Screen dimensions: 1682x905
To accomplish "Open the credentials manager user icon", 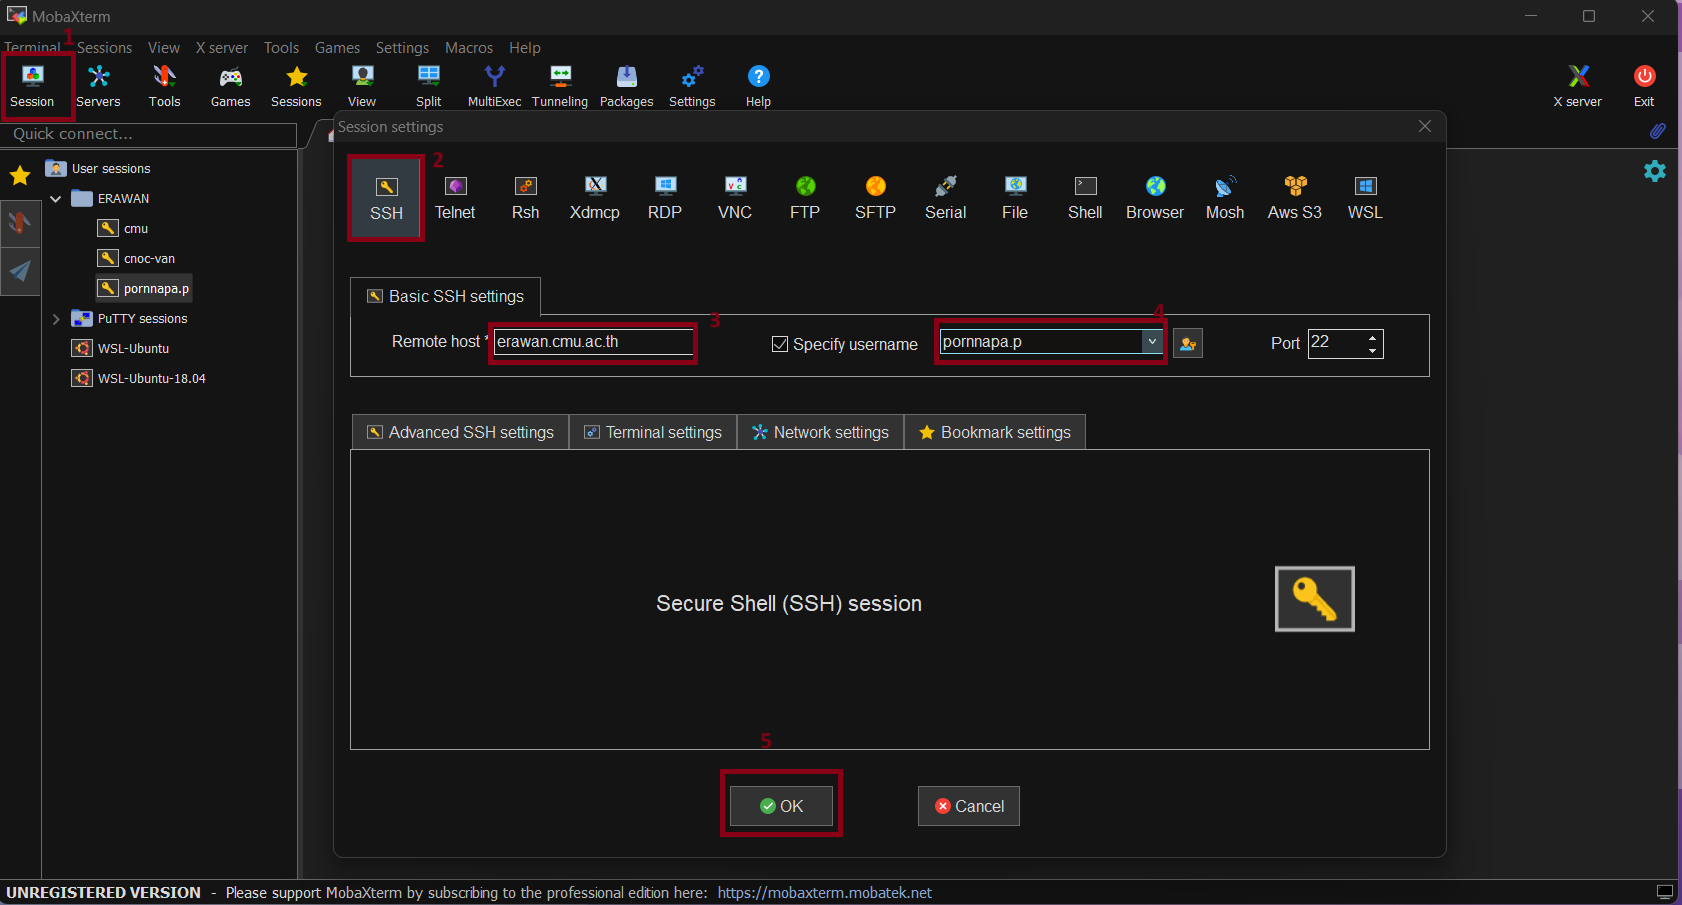I will [1187, 343].
